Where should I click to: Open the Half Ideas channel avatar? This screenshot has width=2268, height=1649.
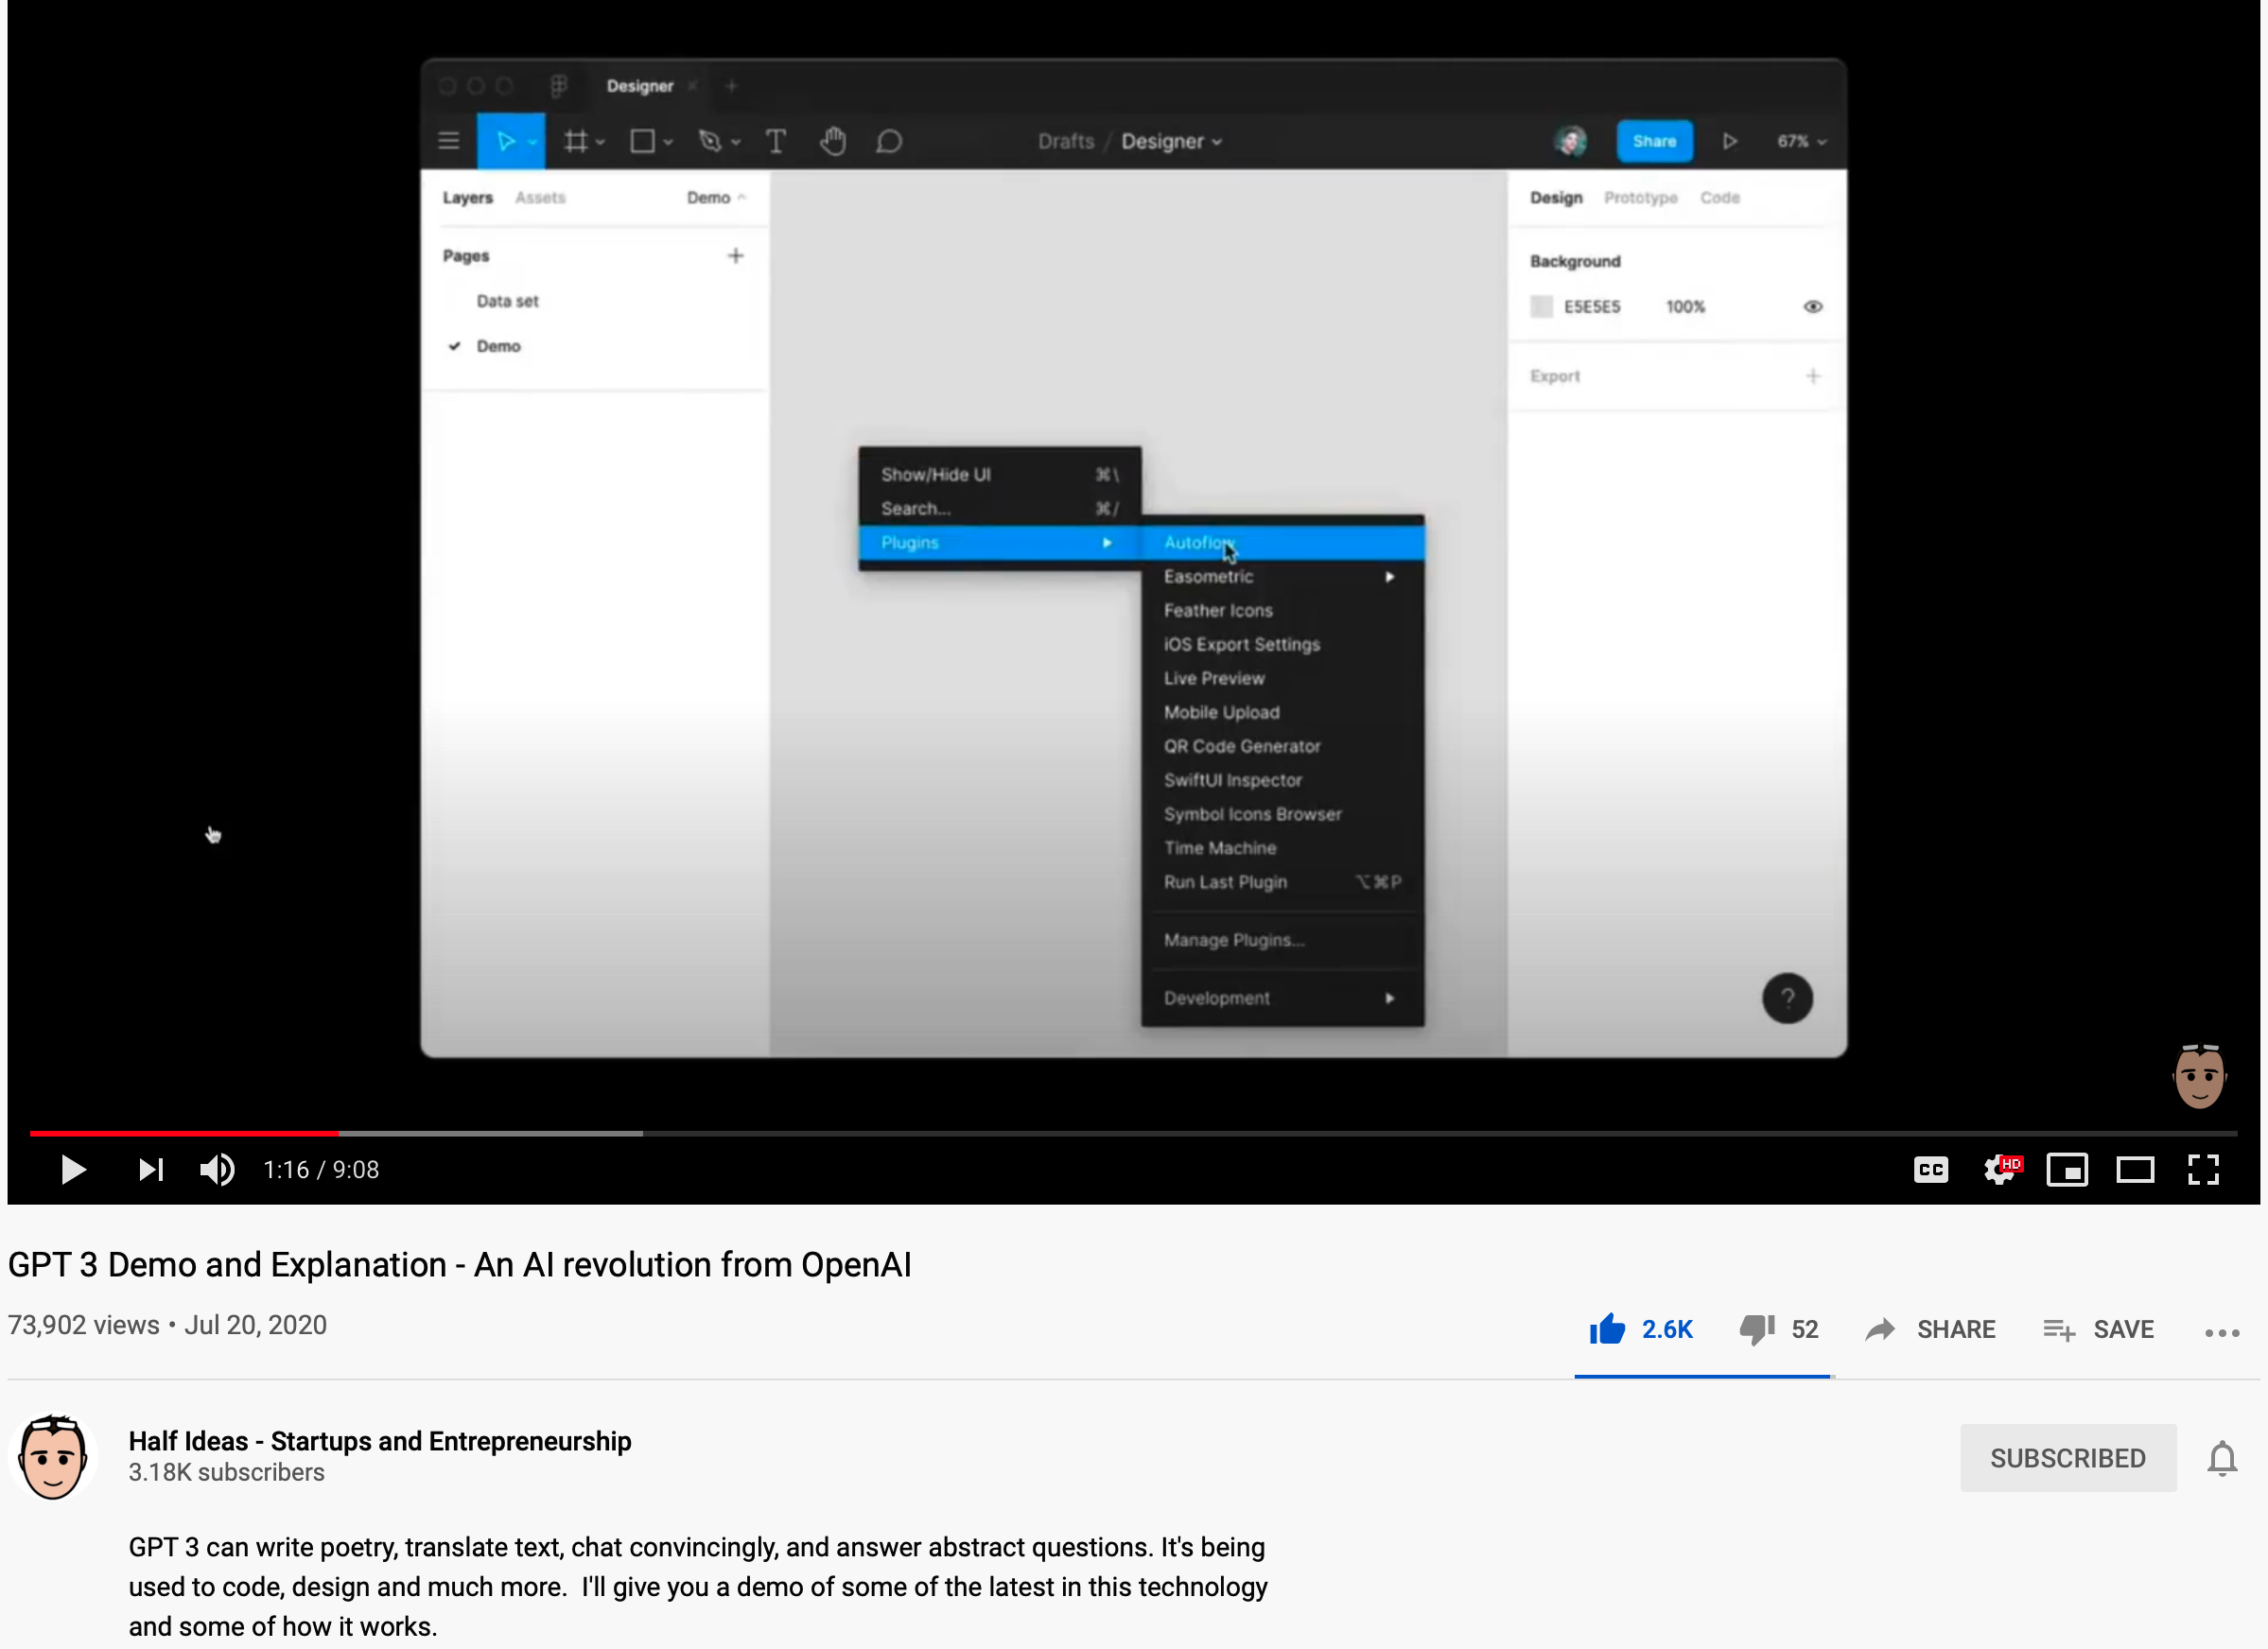pos(53,1457)
